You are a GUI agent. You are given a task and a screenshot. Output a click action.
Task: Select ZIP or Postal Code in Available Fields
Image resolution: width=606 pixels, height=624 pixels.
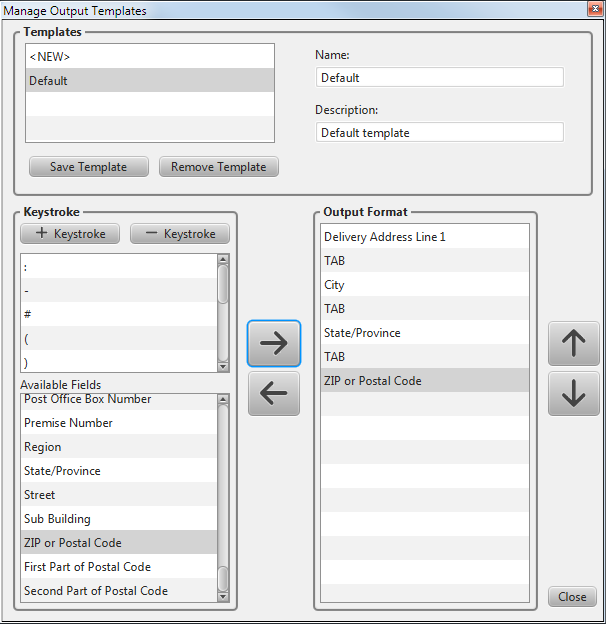coord(119,542)
